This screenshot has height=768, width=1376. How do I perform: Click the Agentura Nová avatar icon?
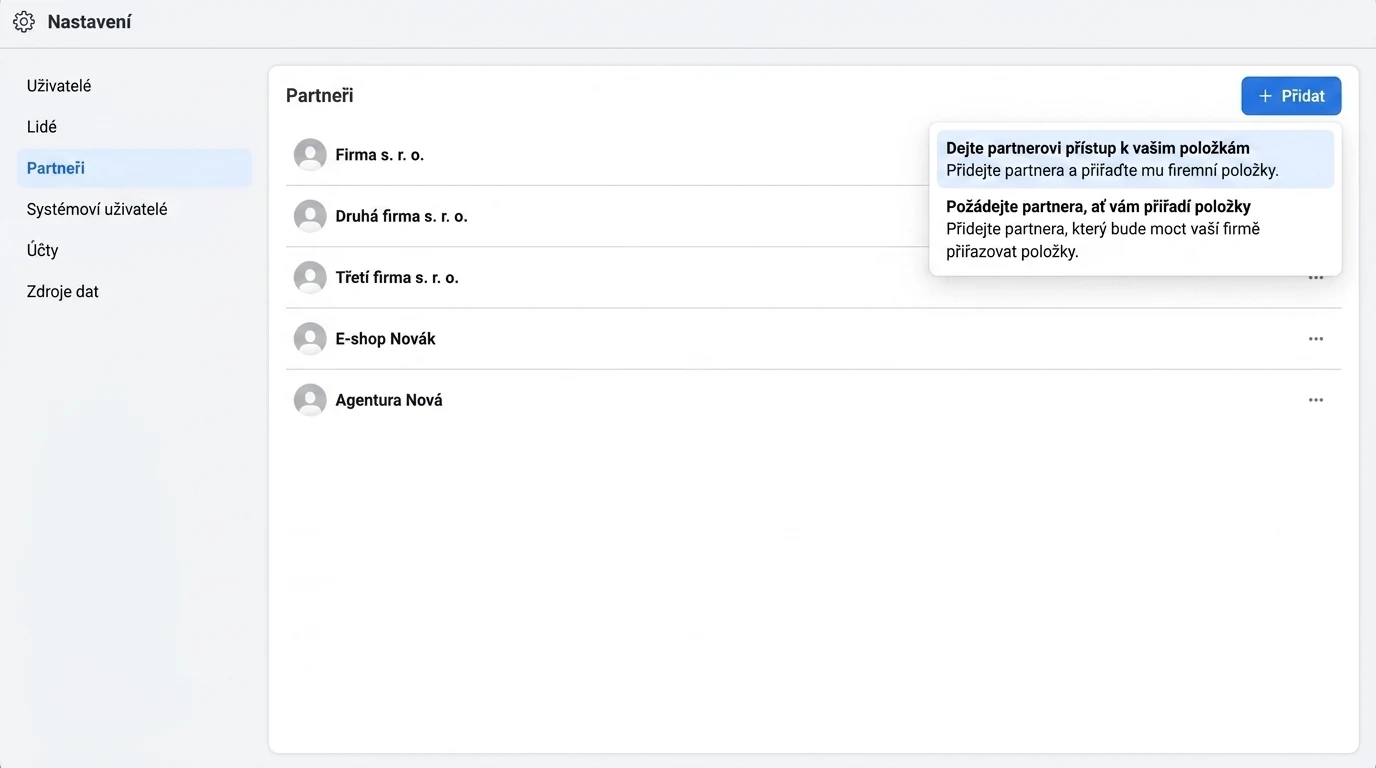310,400
